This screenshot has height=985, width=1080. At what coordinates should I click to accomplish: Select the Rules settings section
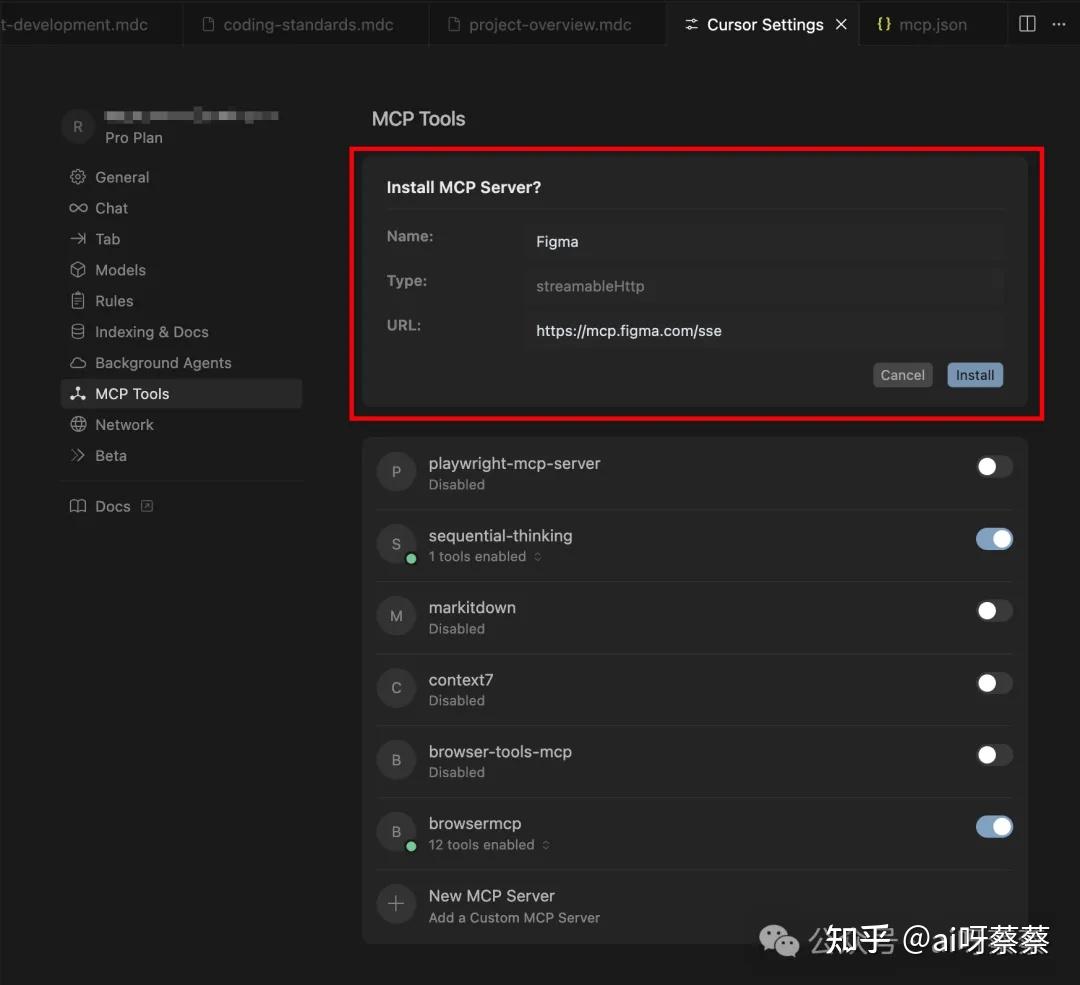pos(114,300)
